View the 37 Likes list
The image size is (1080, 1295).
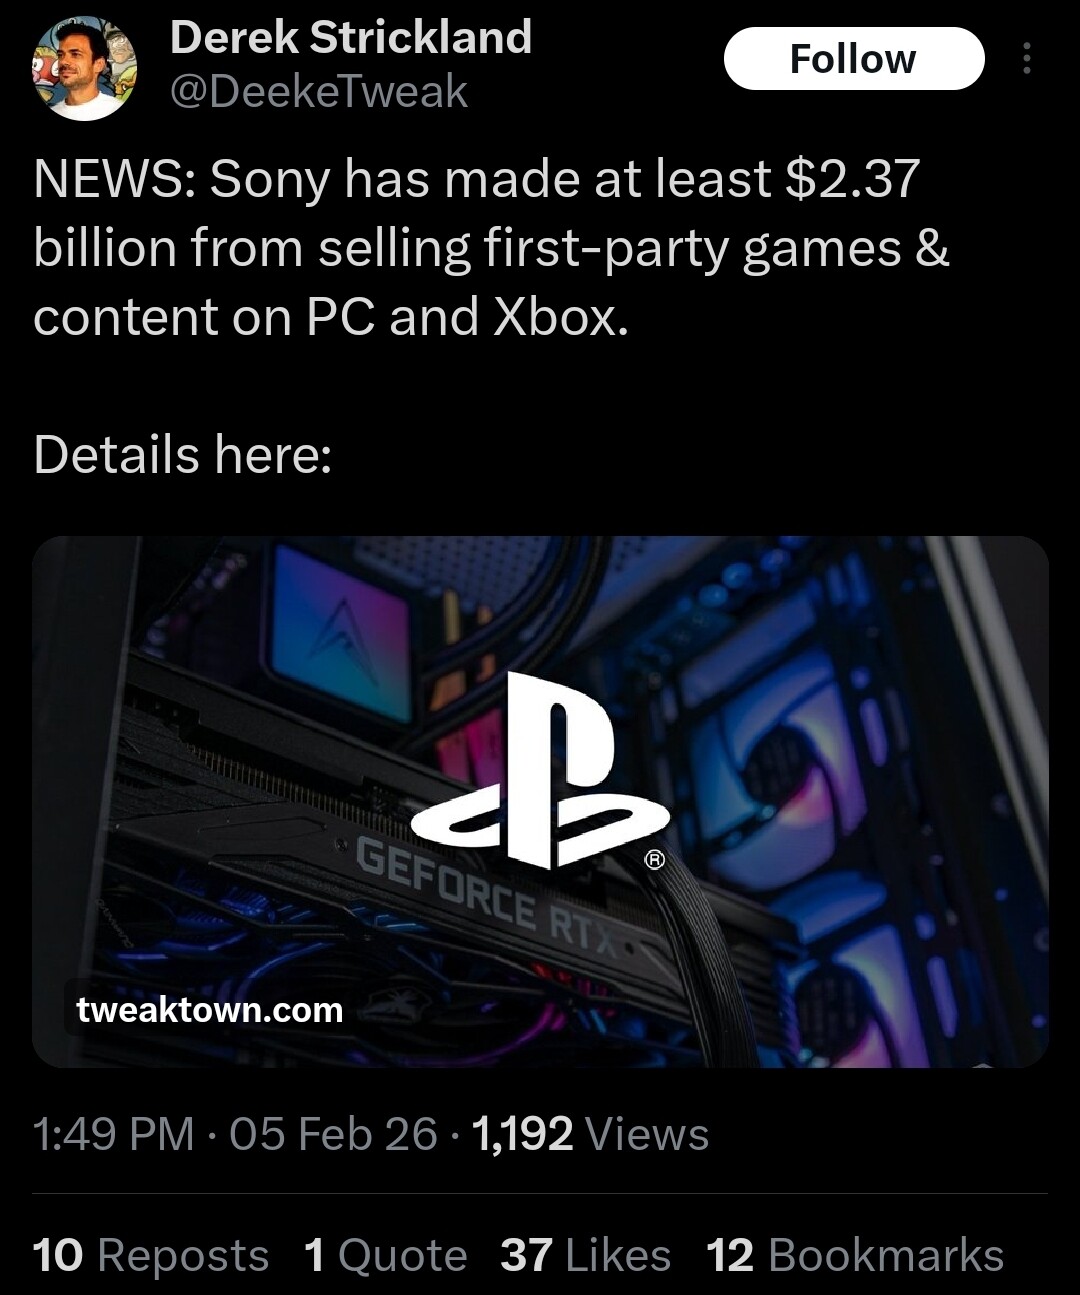[585, 1255]
